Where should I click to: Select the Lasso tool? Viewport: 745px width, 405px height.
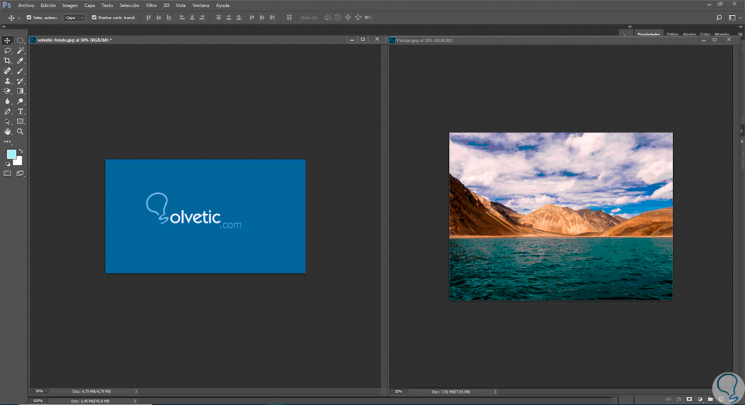(x=7, y=51)
